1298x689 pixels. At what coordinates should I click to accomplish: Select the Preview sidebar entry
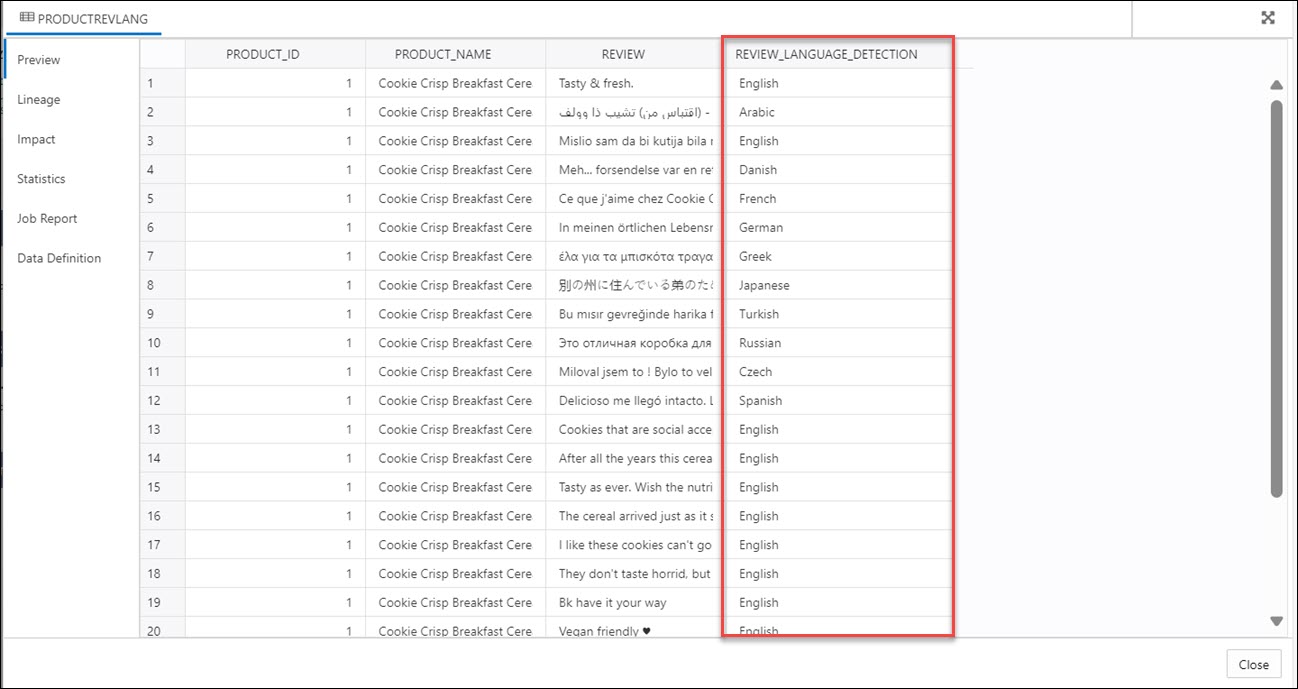point(39,59)
